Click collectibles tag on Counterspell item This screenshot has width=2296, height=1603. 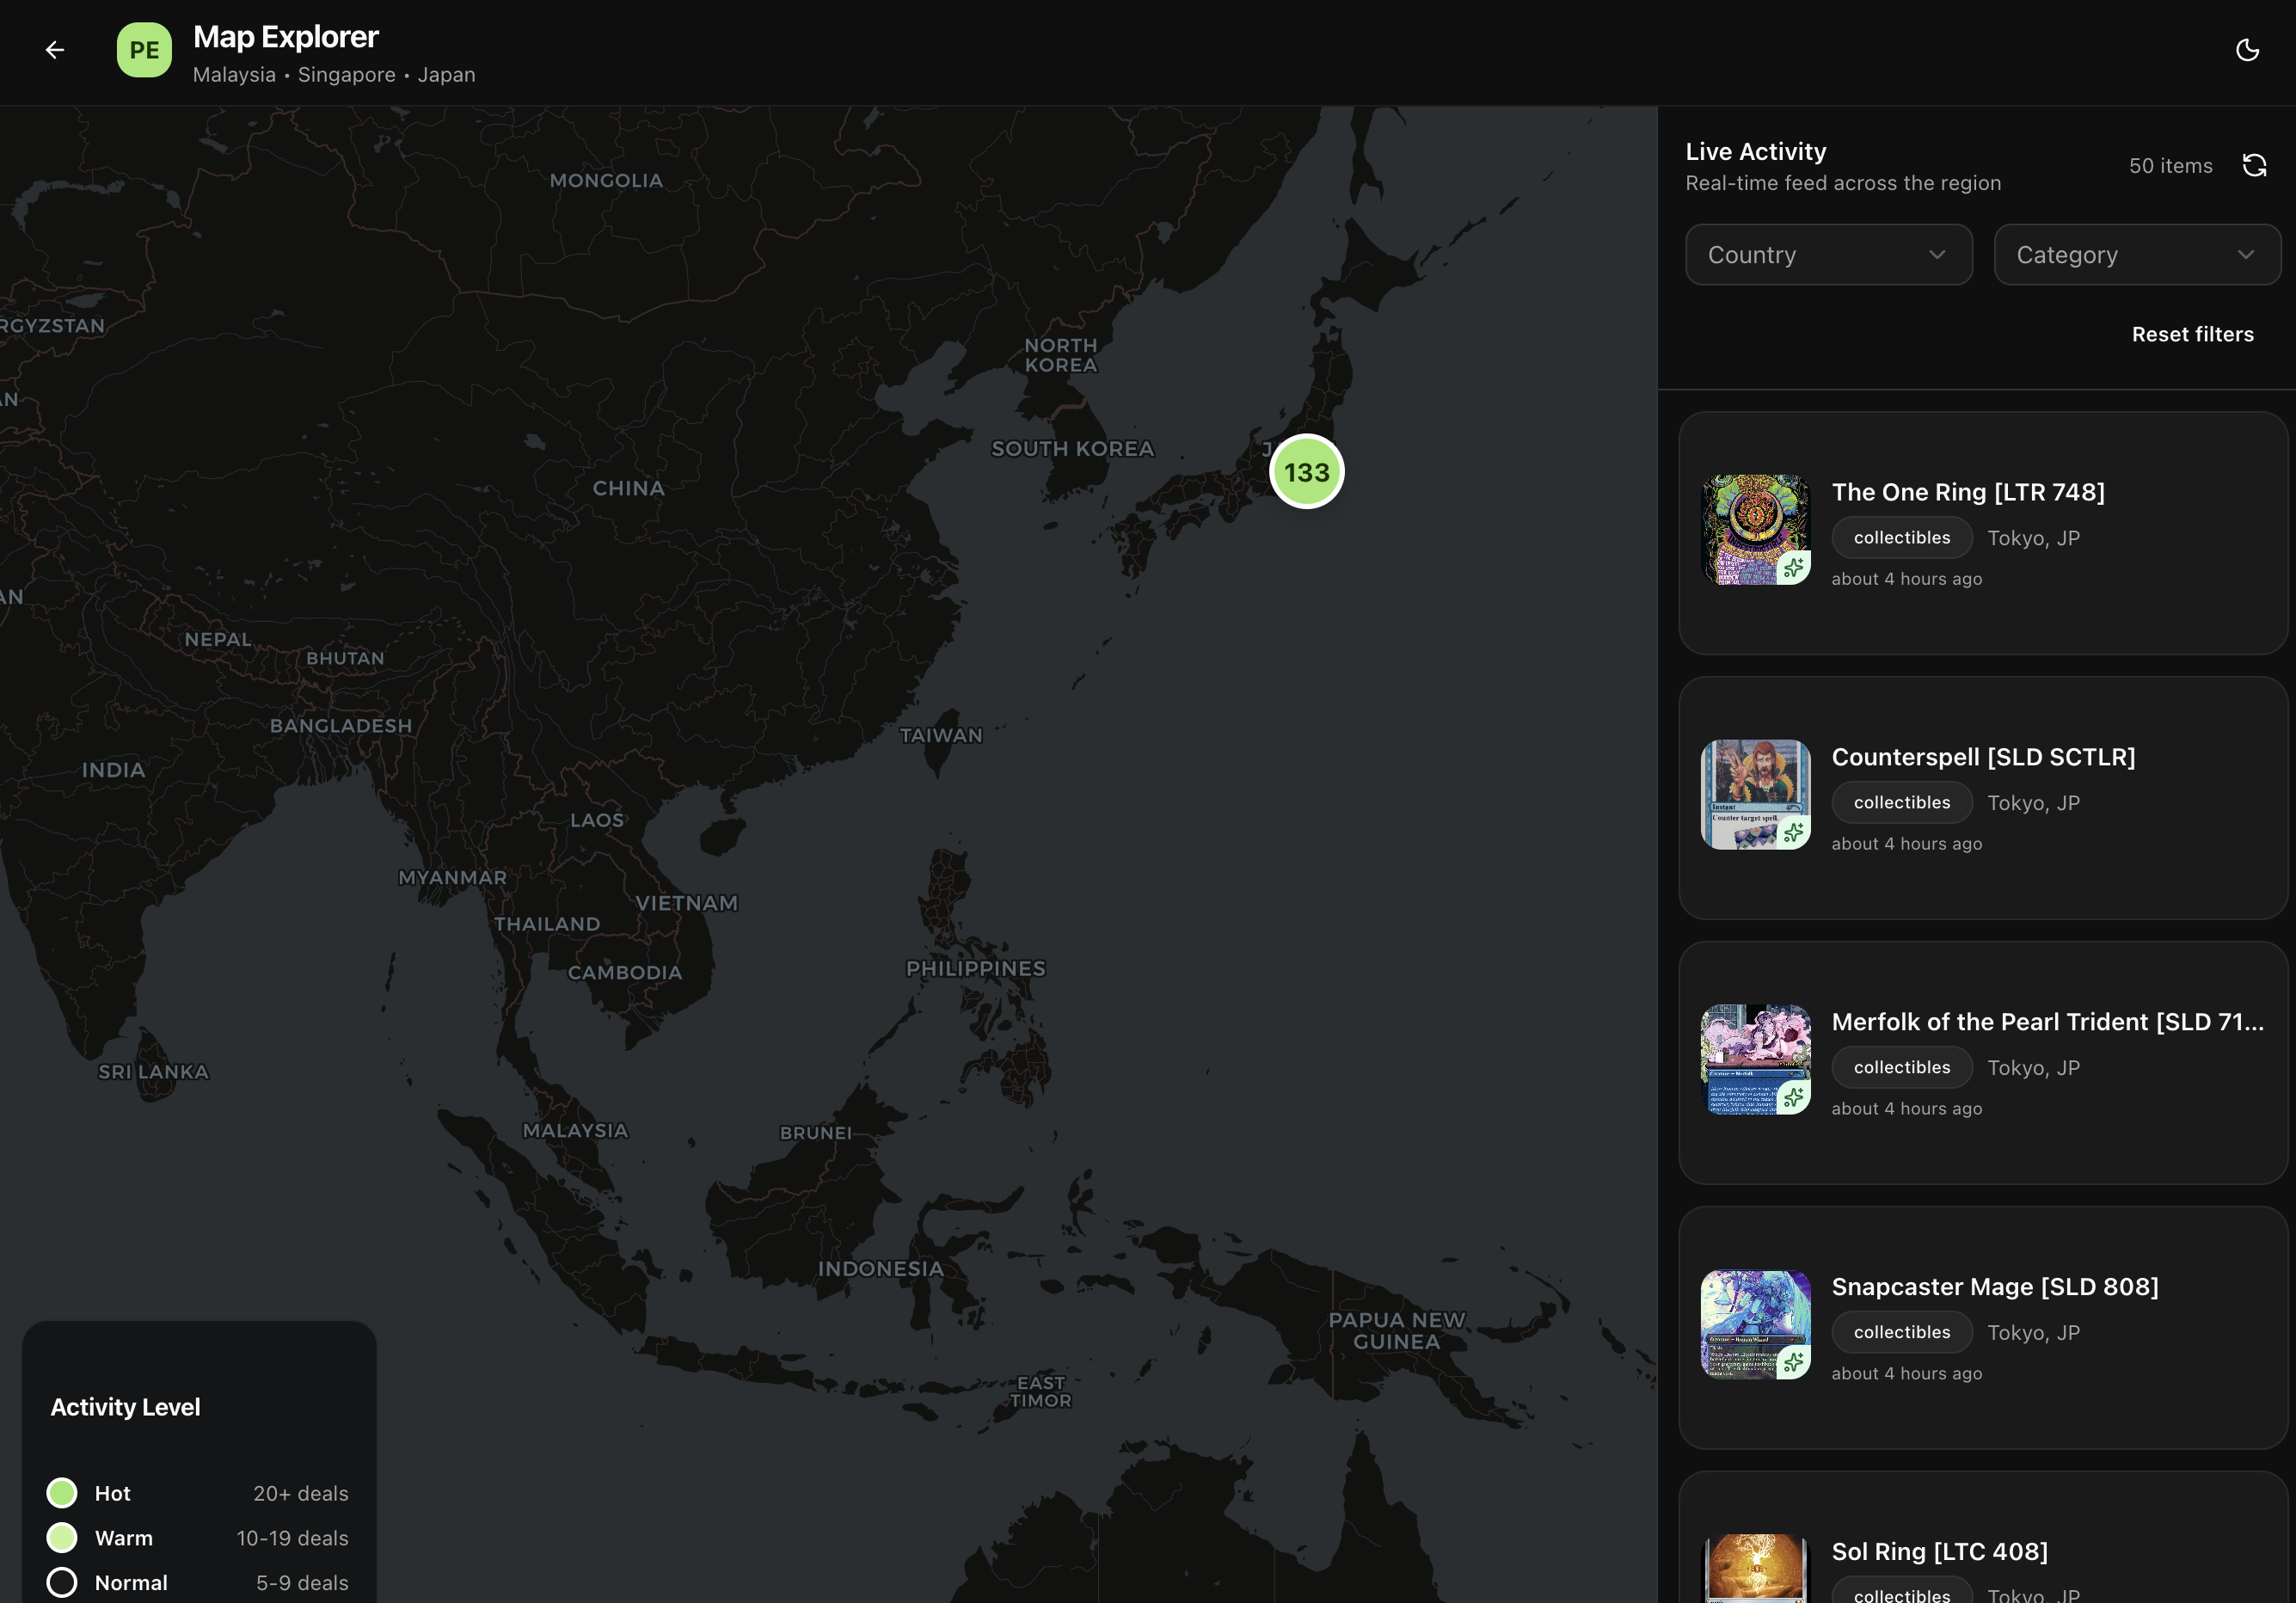[x=1901, y=803]
